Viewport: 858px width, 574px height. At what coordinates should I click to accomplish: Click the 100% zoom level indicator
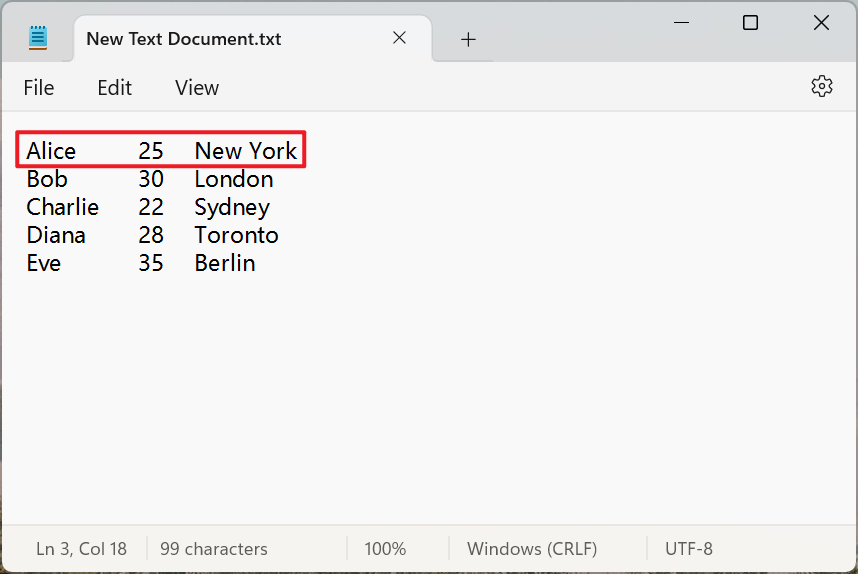385,549
